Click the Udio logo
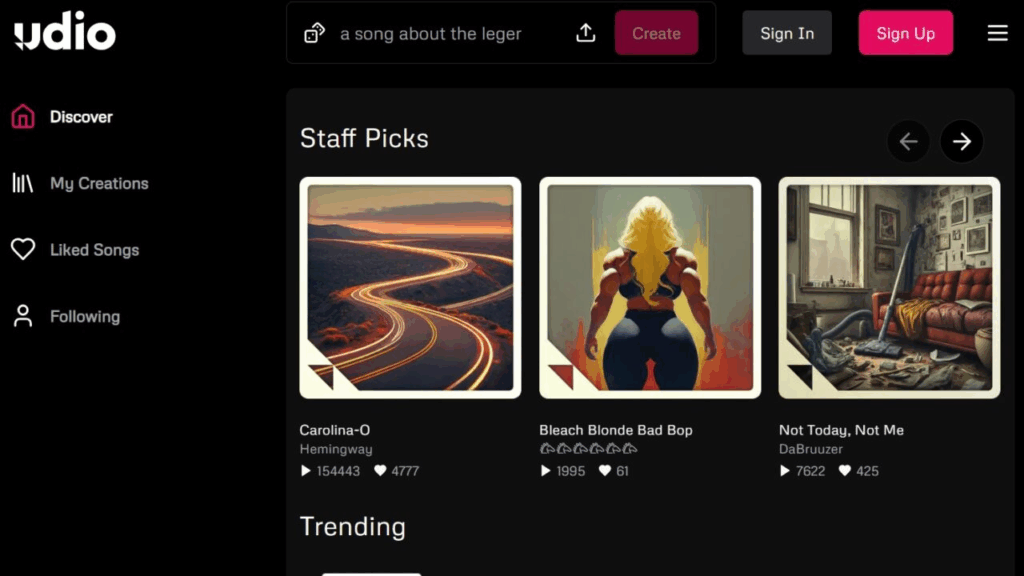This screenshot has height=576, width=1024. 65,34
